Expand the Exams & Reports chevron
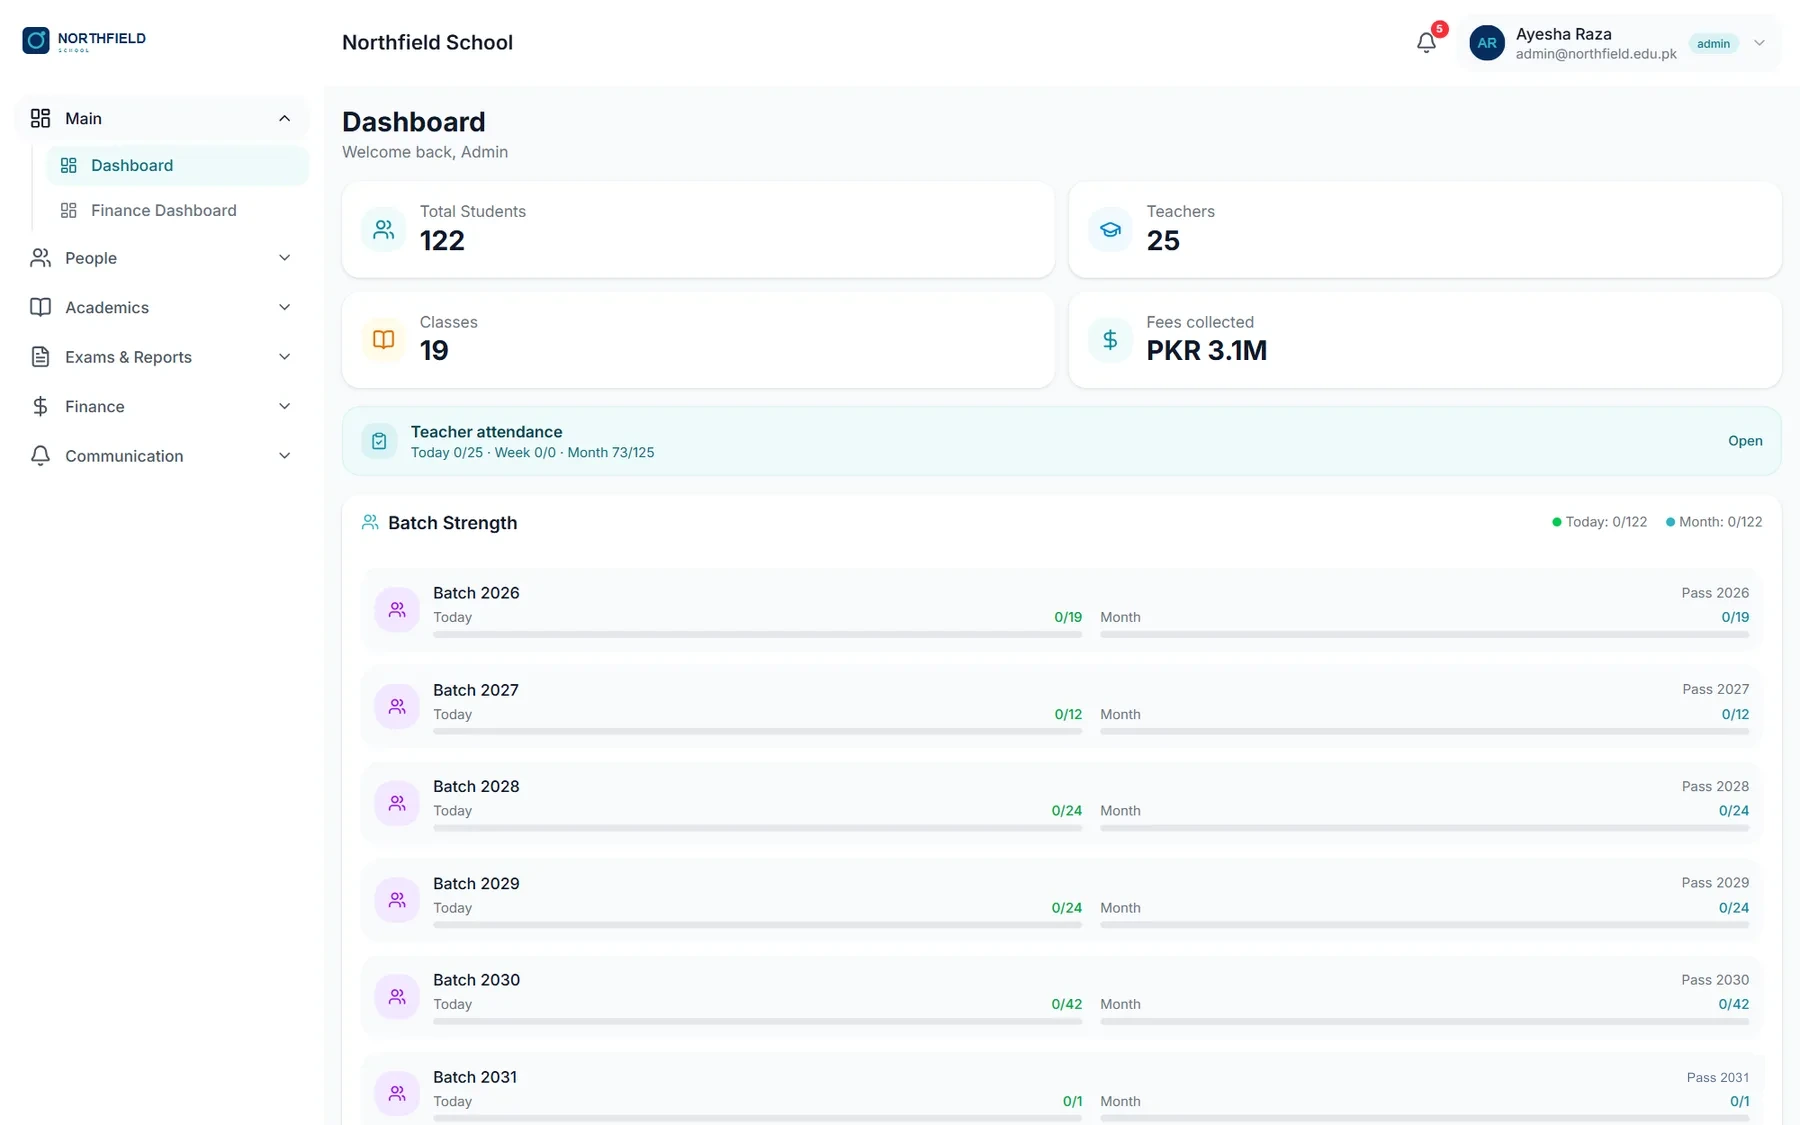 [x=284, y=357]
